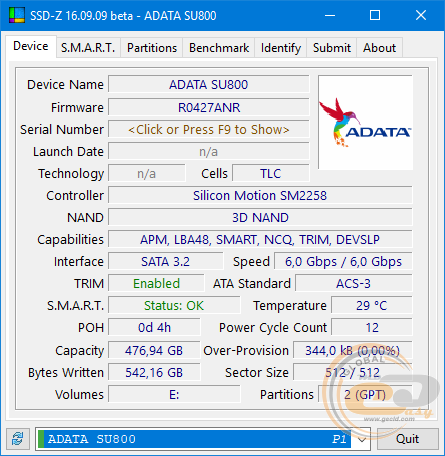Click the Sector Size value 512 / 512
The width and height of the screenshot is (445, 456).
[353, 372]
